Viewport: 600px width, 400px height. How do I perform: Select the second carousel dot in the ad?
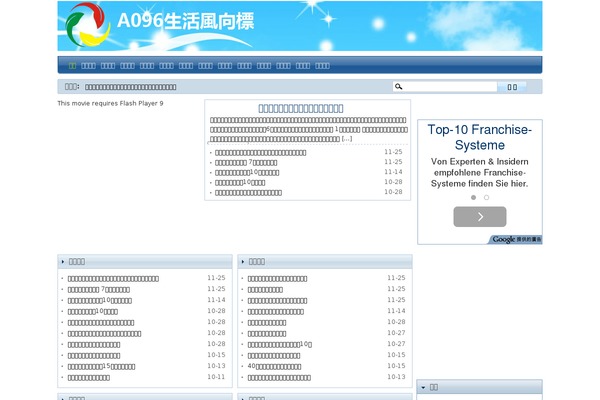coord(485,197)
